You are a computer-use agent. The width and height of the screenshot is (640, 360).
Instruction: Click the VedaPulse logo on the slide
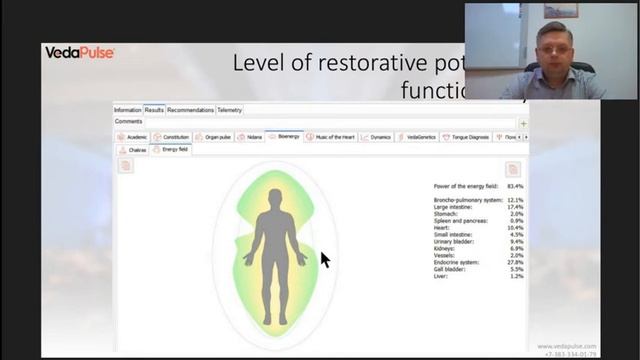click(x=80, y=53)
